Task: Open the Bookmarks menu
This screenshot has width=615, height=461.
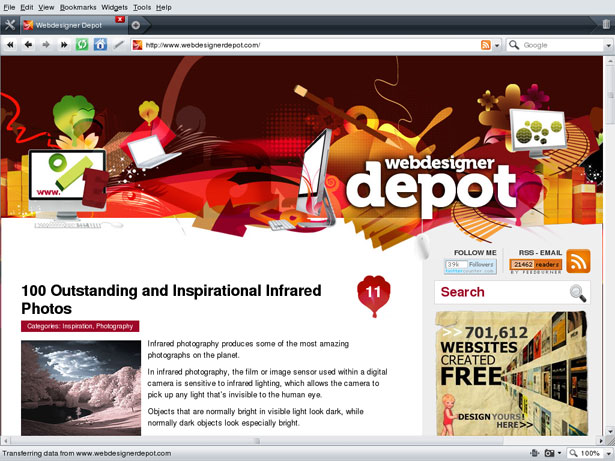Action: tap(78, 7)
